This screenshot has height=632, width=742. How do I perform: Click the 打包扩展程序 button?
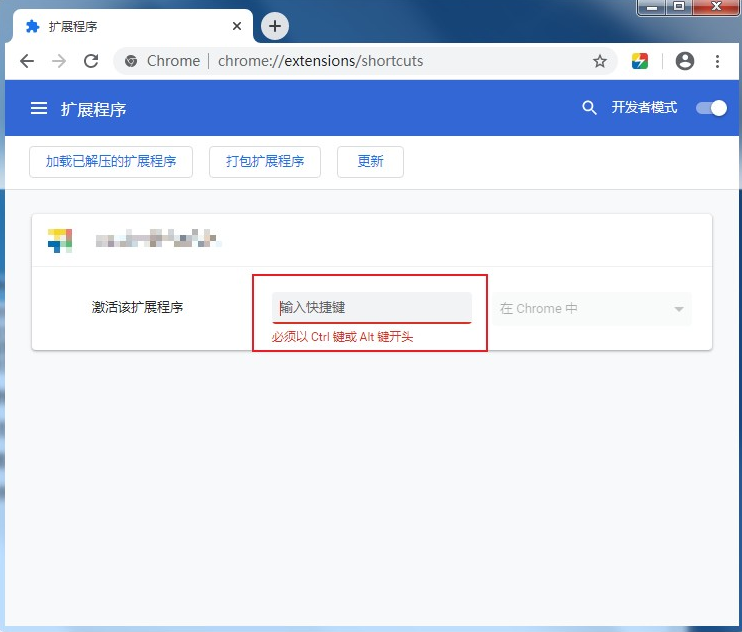(x=265, y=162)
